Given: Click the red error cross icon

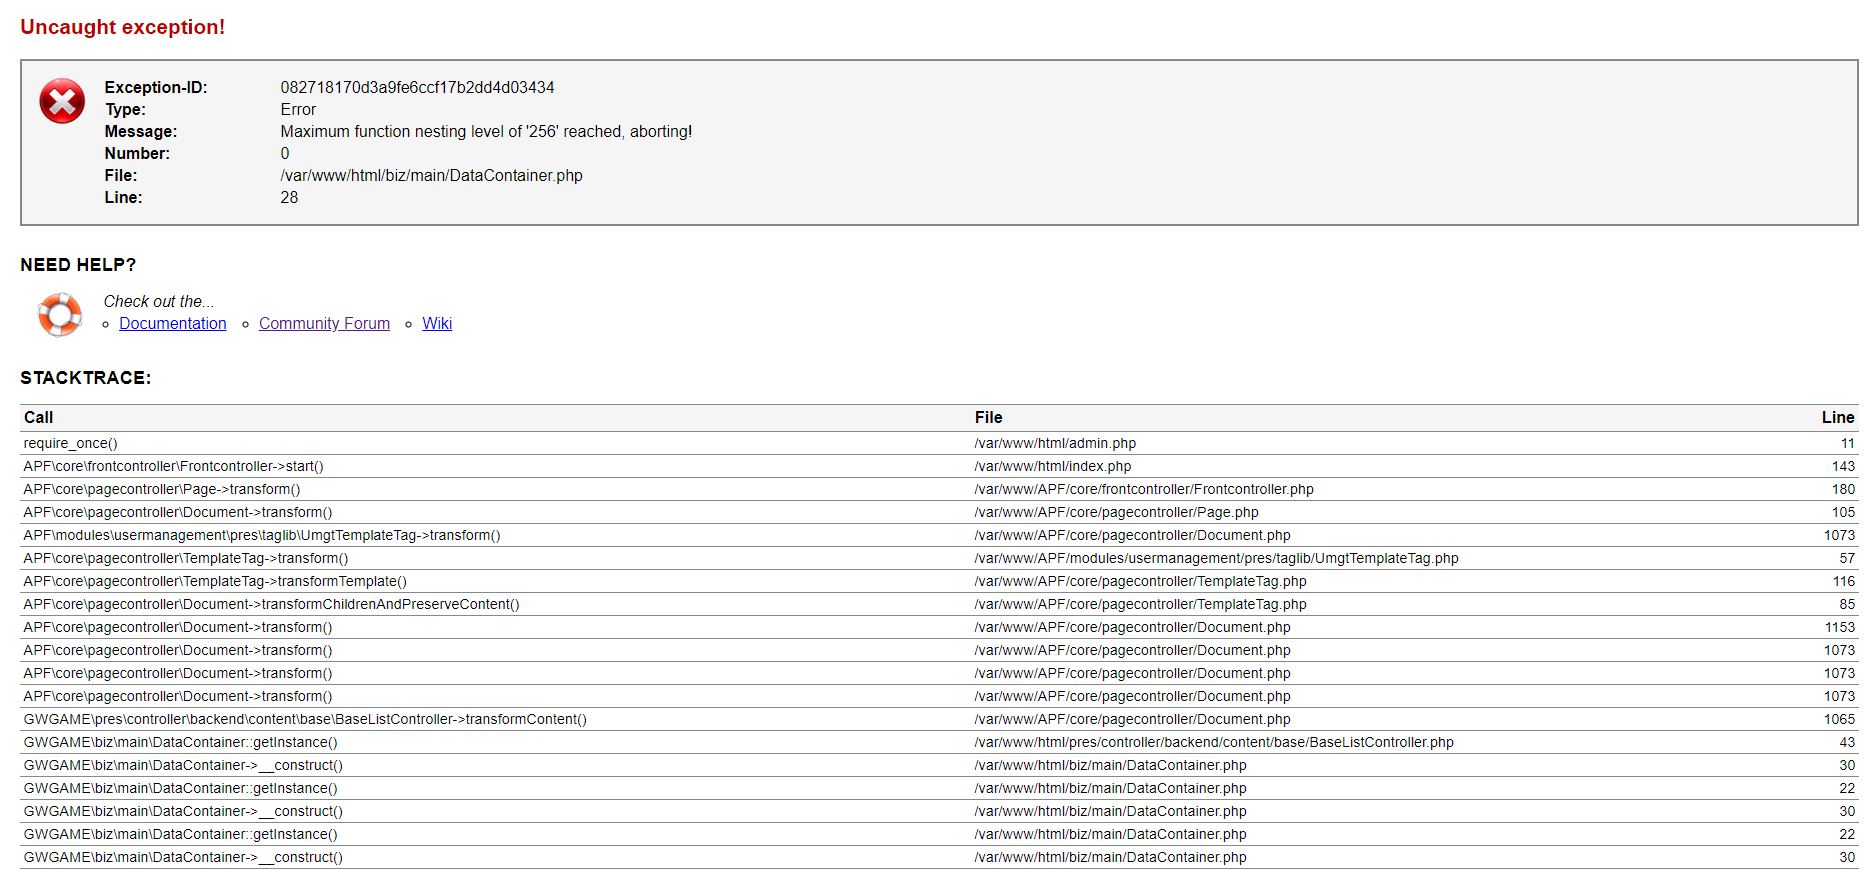Looking at the screenshot, I should click(x=62, y=101).
